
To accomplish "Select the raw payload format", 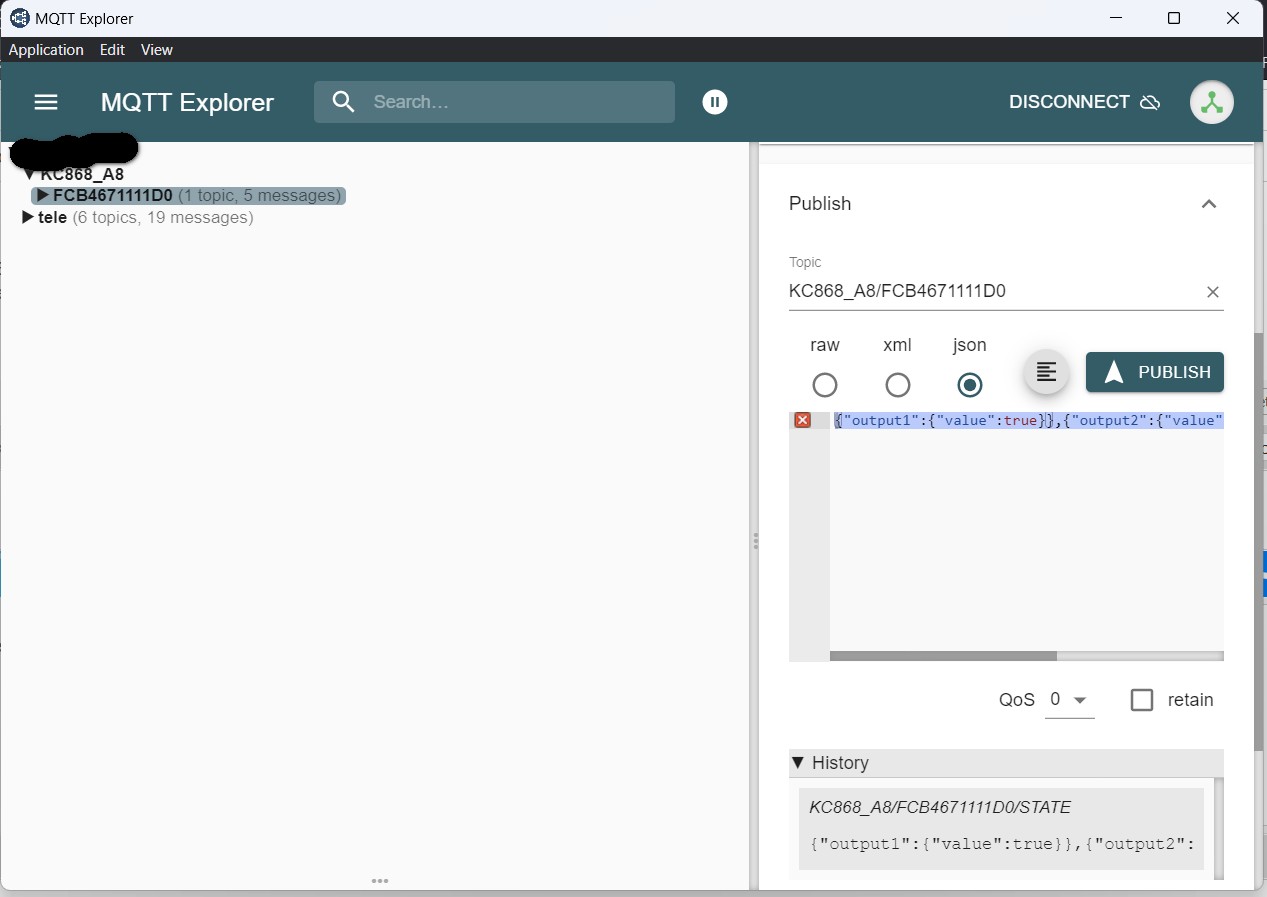I will [824, 385].
